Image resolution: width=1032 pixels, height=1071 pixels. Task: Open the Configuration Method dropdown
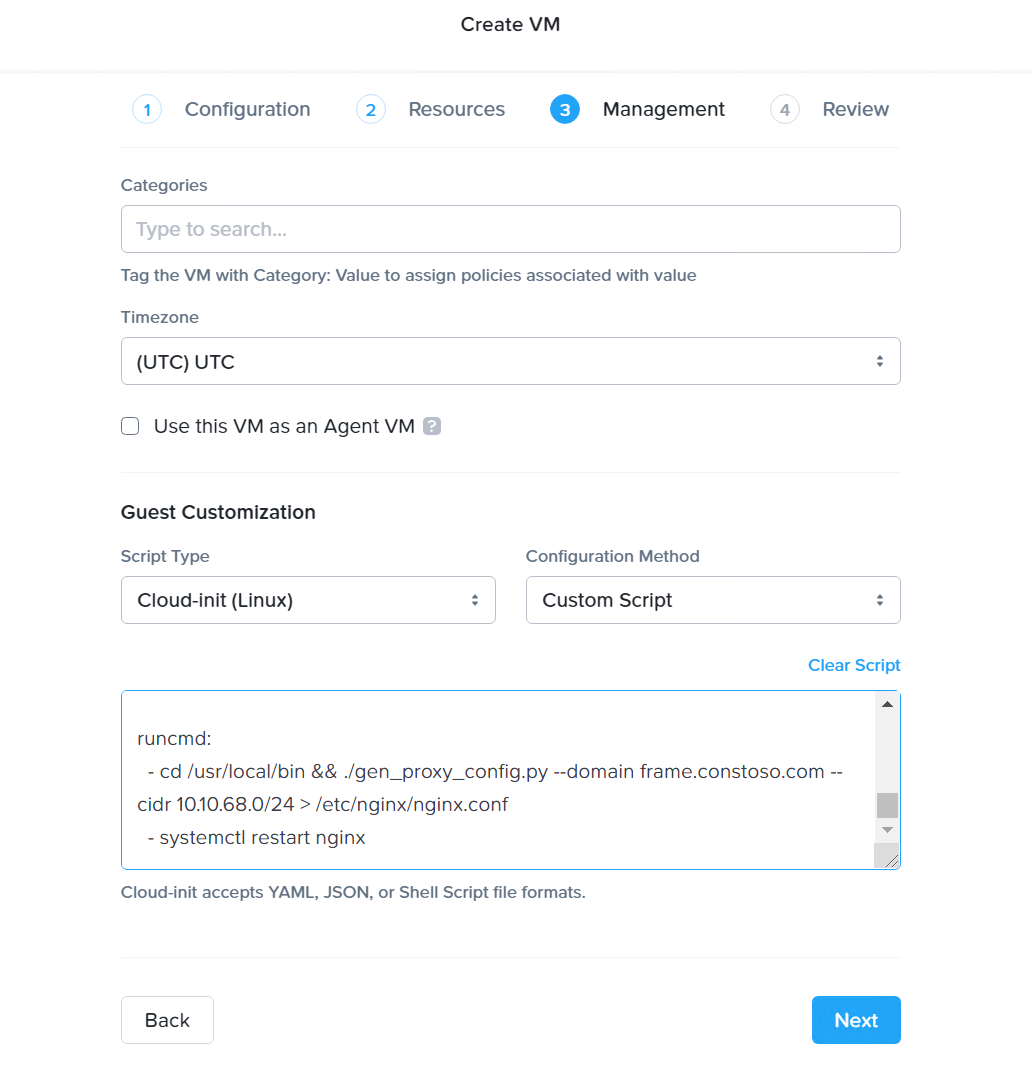[712, 600]
